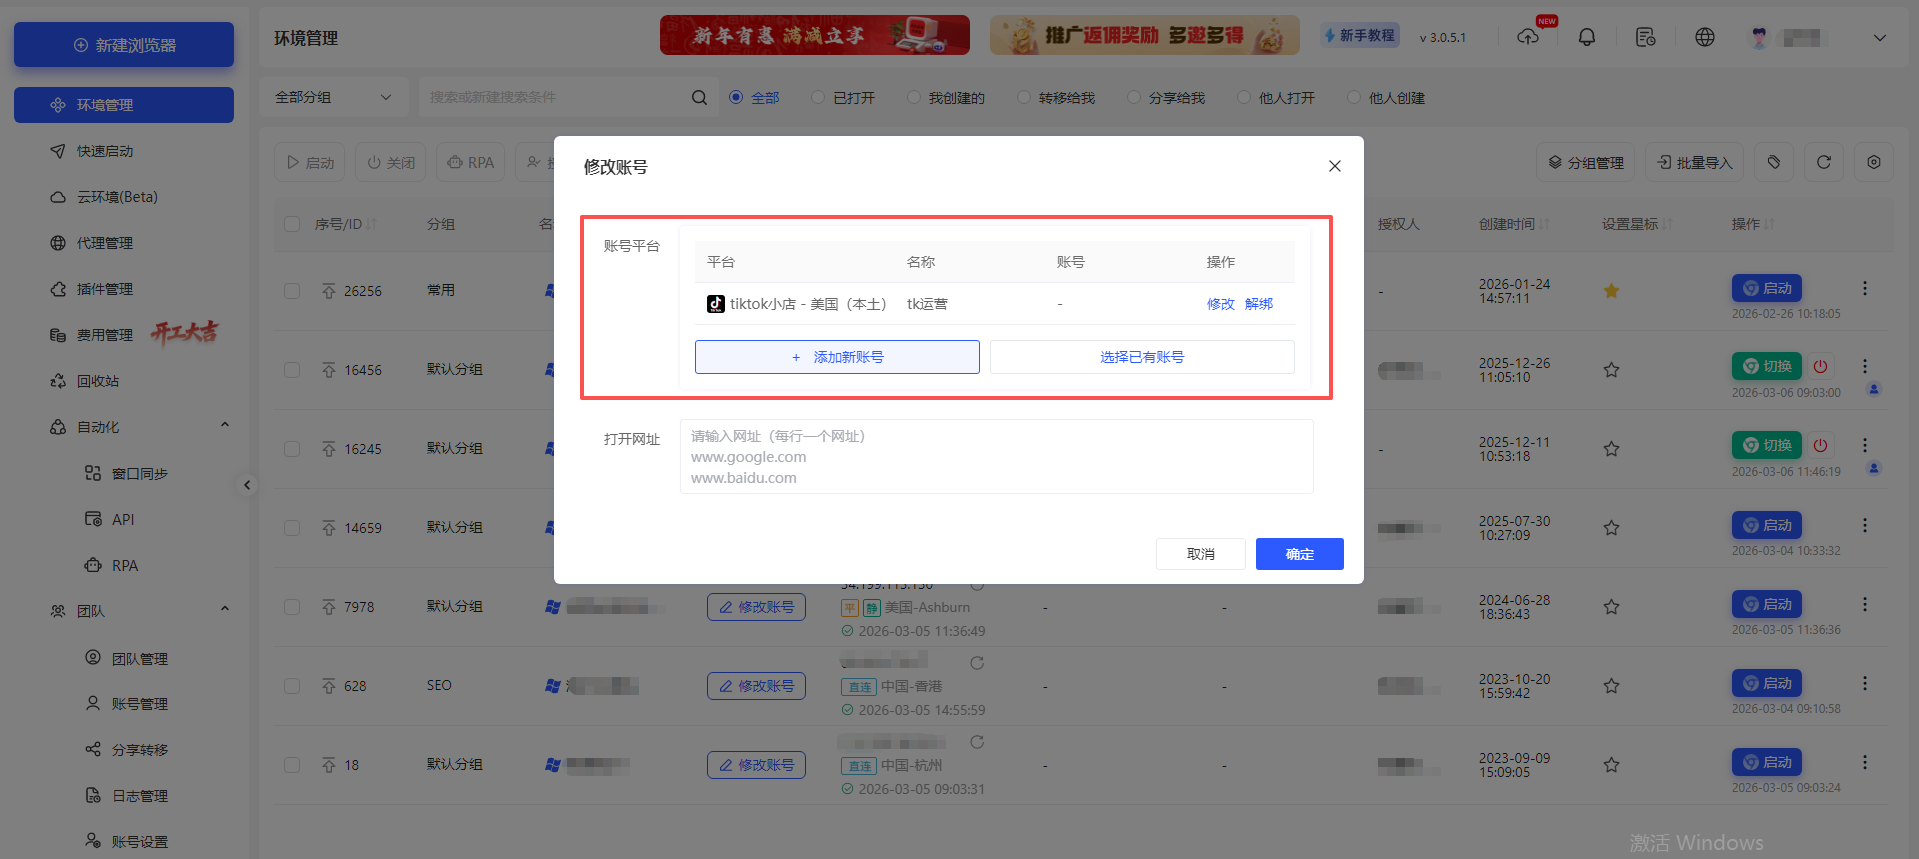Viewport: 1919px width, 859px height.
Task: Click 修改 link for tiktok account
Action: pyautogui.click(x=1220, y=304)
